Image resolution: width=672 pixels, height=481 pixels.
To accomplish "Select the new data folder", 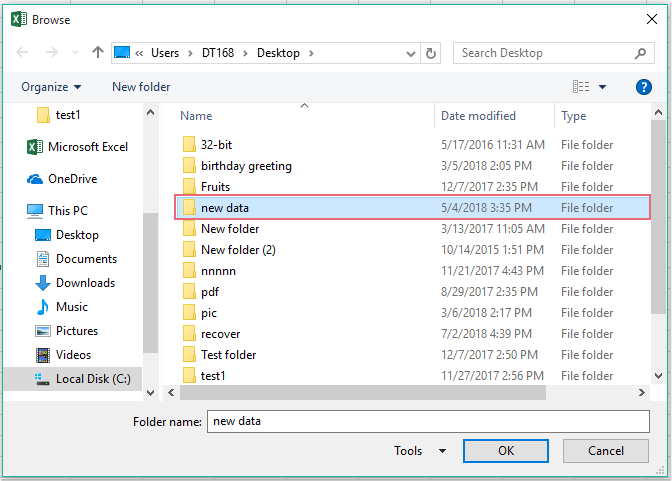I will tap(413, 207).
